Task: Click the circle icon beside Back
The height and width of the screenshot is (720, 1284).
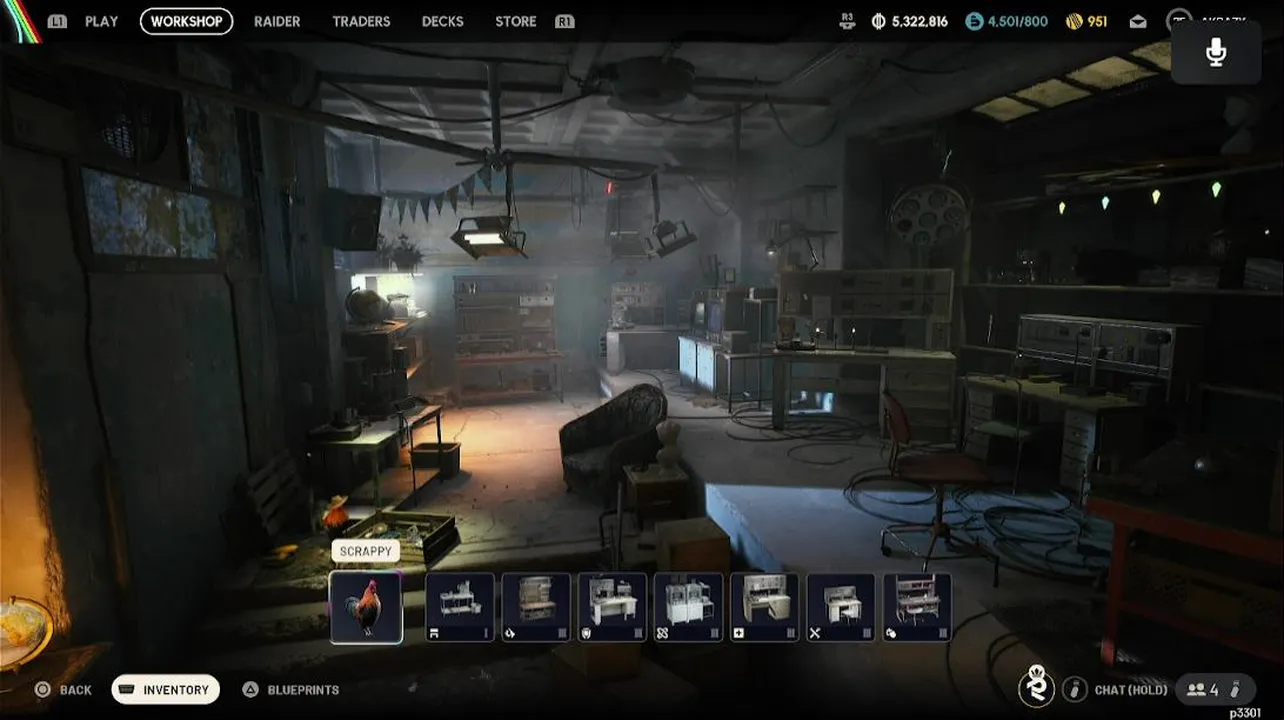Action: pos(42,689)
